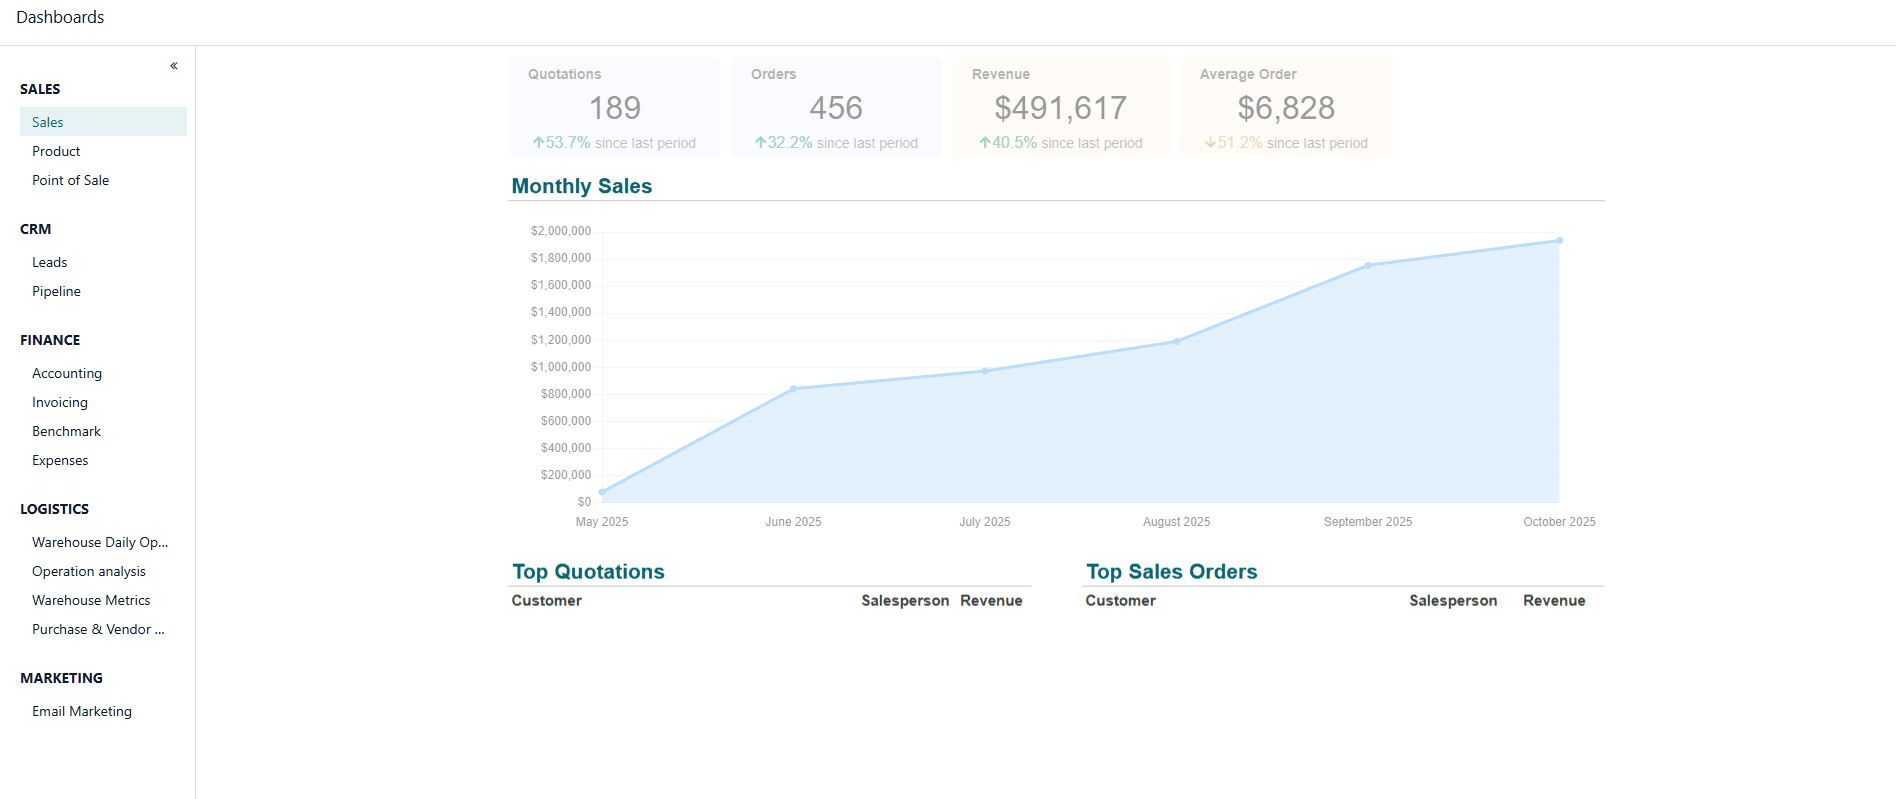
Task: Click Revenue header in Top Quotations
Action: 991,601
